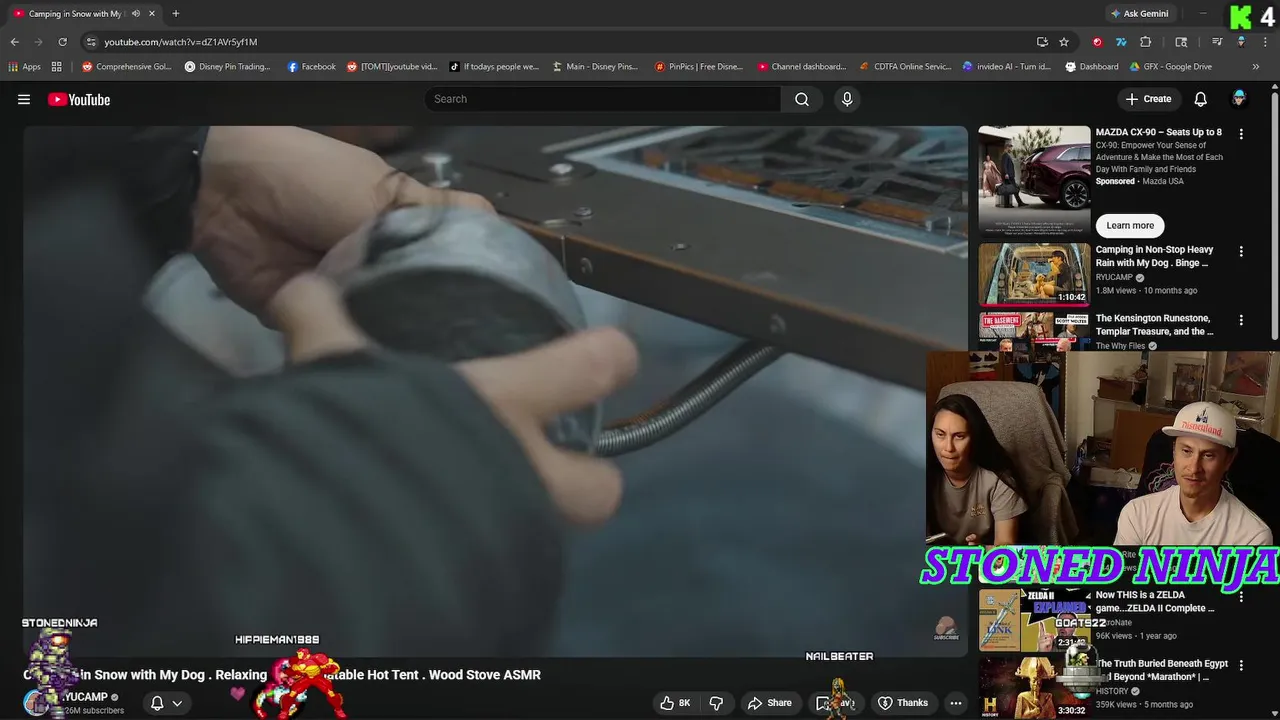Image resolution: width=1280 pixels, height=720 pixels.
Task: Open the MAZDA CX-90 ad options menu
Action: click(x=1241, y=134)
